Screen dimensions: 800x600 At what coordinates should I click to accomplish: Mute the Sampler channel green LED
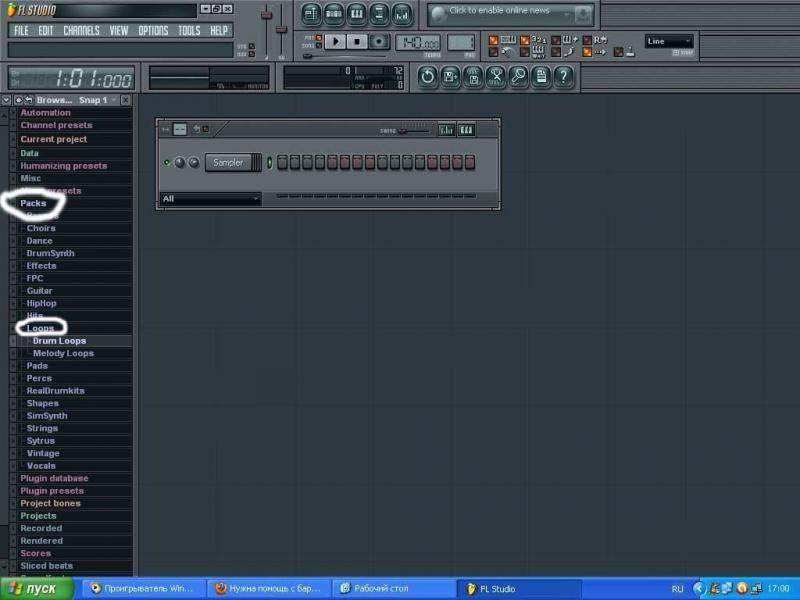click(x=167, y=162)
